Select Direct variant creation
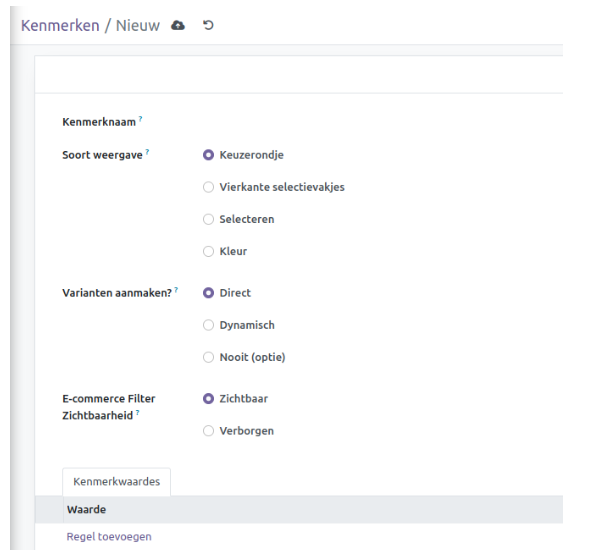The image size is (616, 560). click(208, 293)
